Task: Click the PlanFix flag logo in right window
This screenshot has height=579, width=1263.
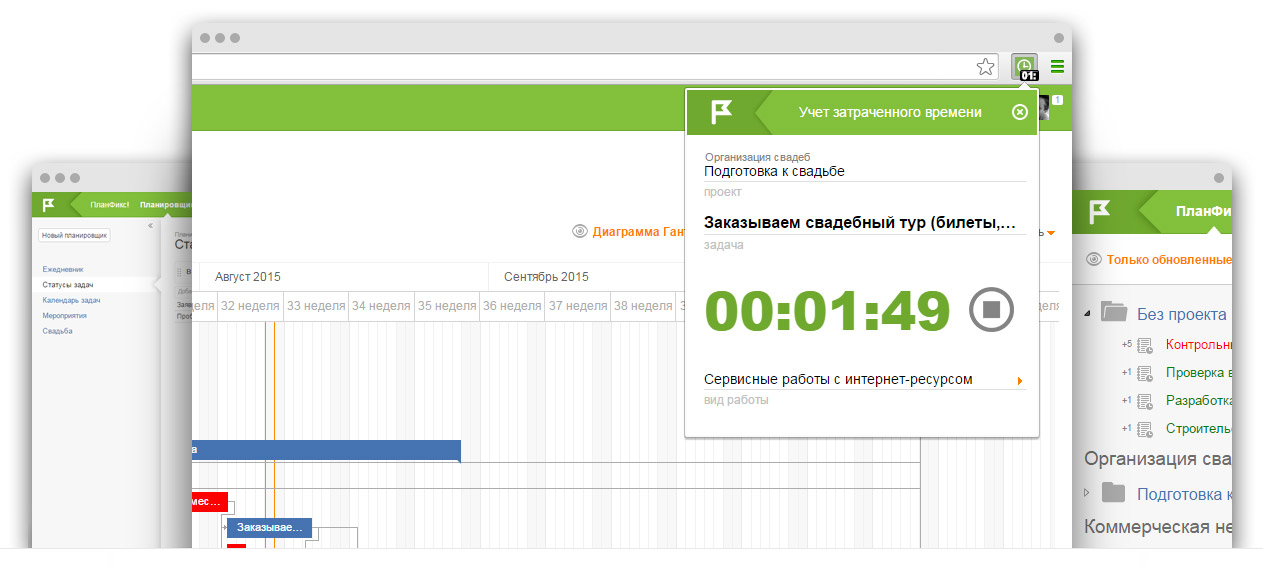Action: (x=1099, y=212)
